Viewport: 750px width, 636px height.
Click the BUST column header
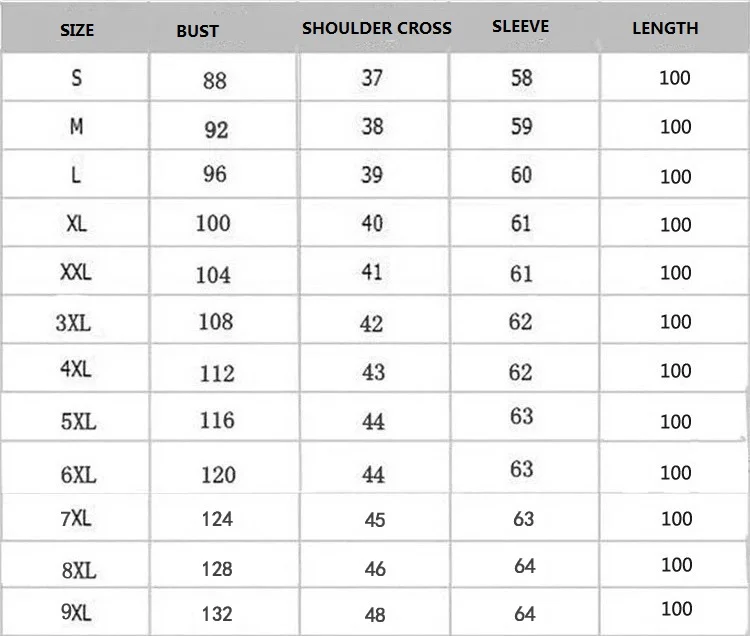[198, 31]
